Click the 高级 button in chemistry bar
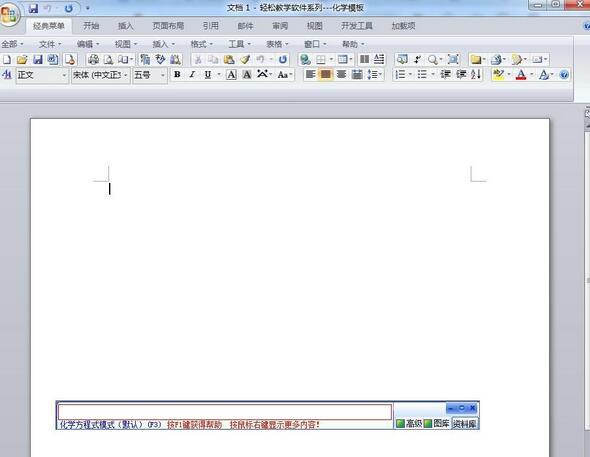 click(x=409, y=424)
